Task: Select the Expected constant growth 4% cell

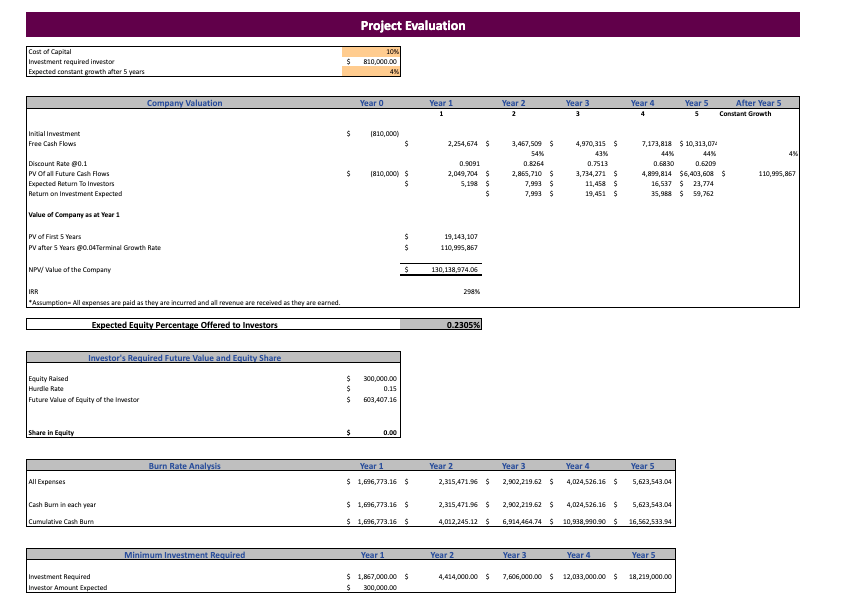Action: coord(369,70)
